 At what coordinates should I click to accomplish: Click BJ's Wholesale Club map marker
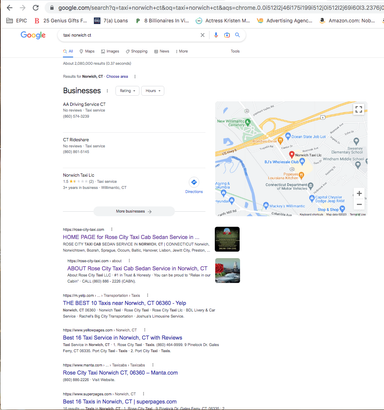click(x=302, y=162)
